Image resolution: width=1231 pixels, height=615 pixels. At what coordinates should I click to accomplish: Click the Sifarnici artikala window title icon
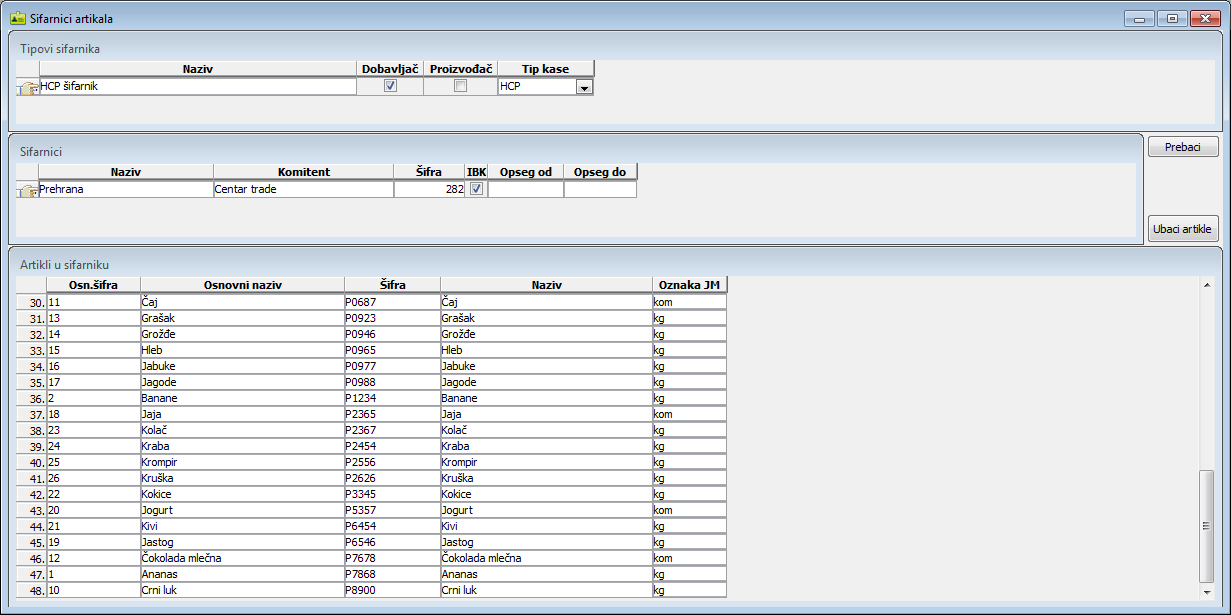[x=17, y=17]
